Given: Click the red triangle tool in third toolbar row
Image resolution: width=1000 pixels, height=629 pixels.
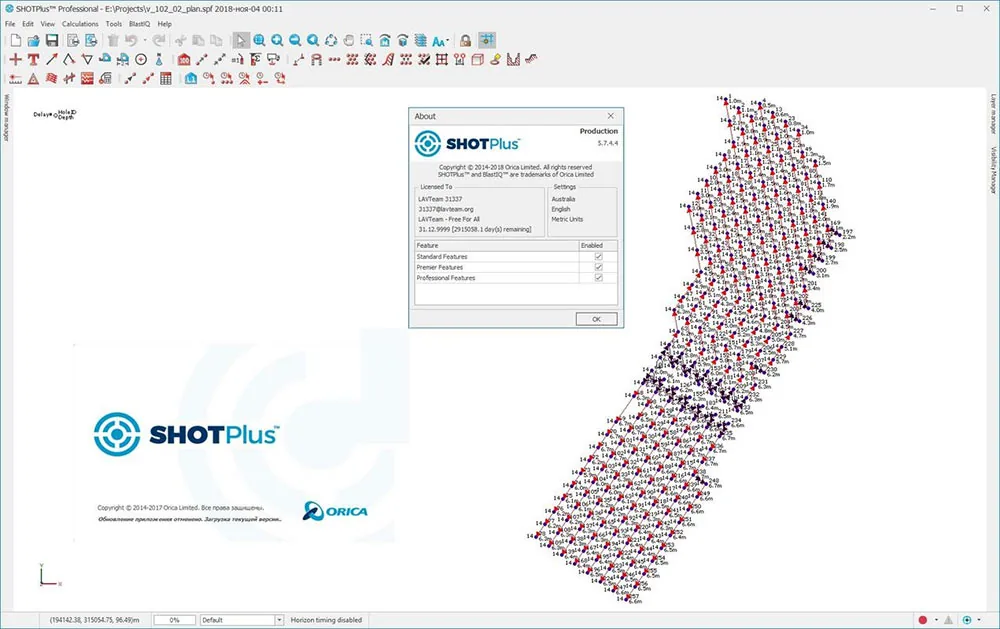Looking at the screenshot, I should click(x=33, y=78).
